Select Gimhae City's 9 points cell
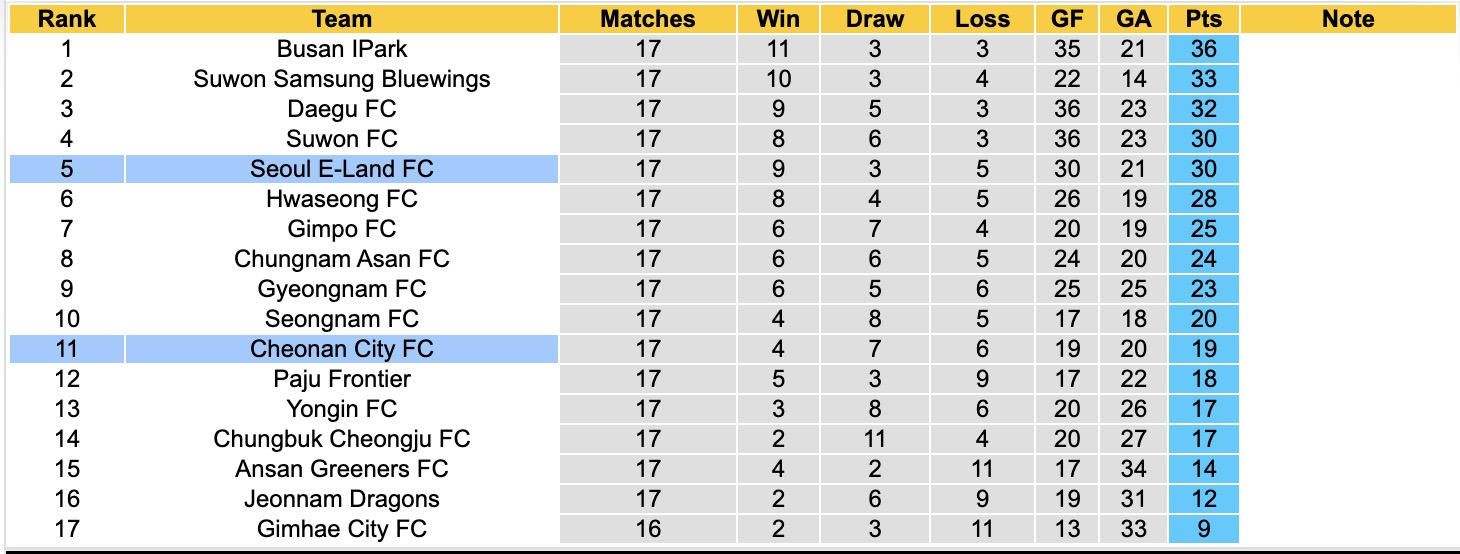 tap(1204, 529)
